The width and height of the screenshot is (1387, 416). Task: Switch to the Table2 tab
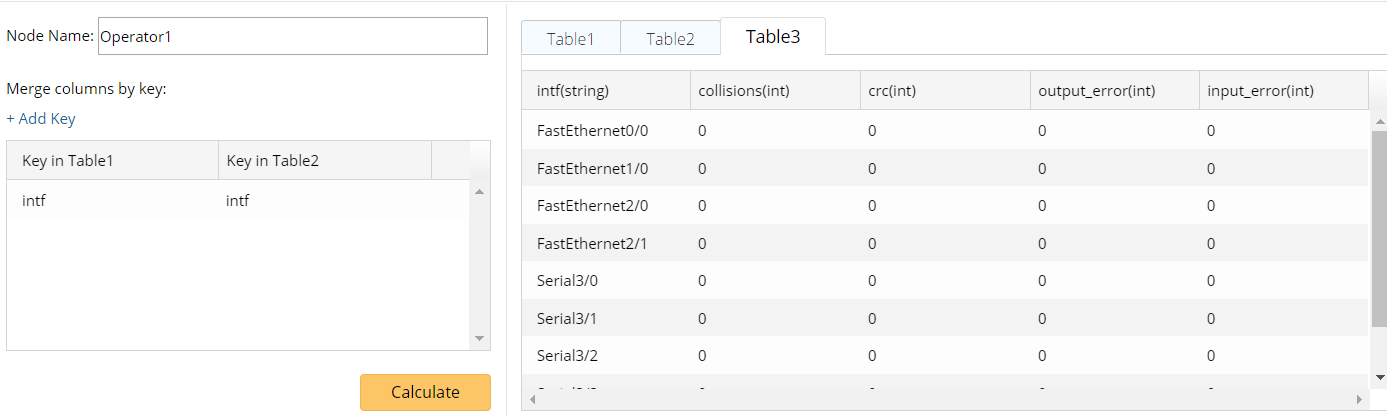pyautogui.click(x=670, y=39)
